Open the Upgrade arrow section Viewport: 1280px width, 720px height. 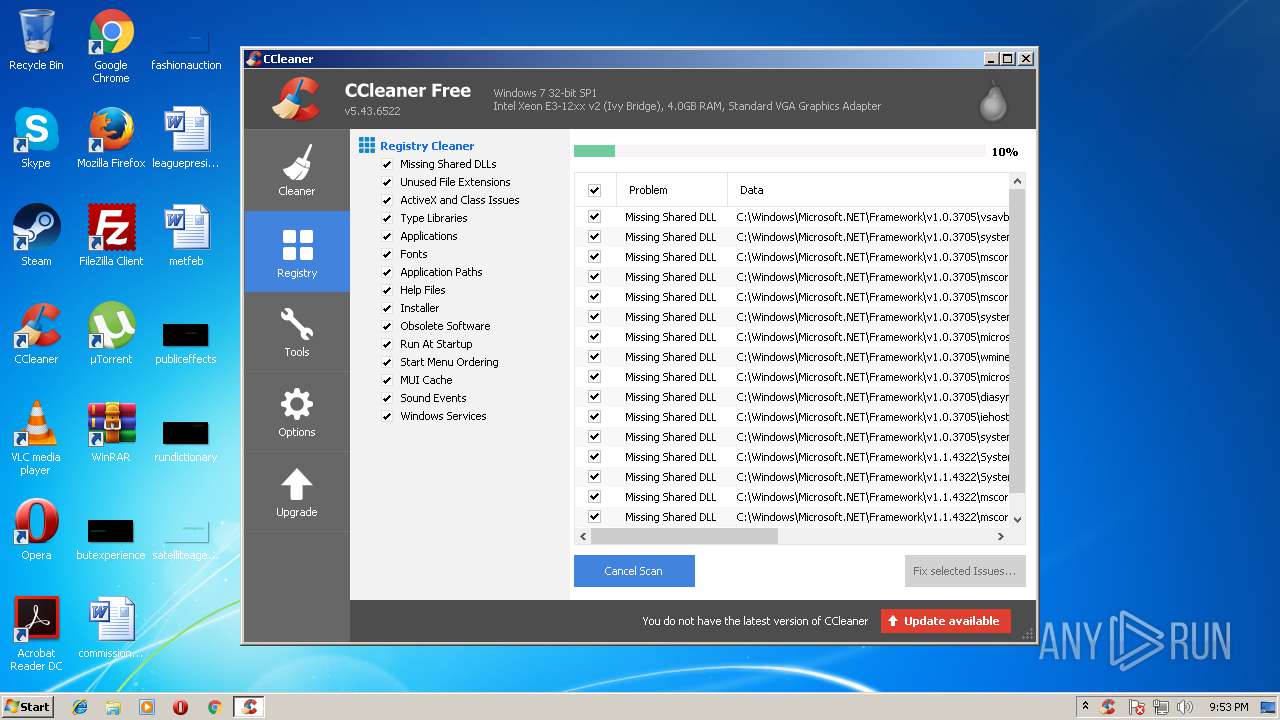point(297,491)
